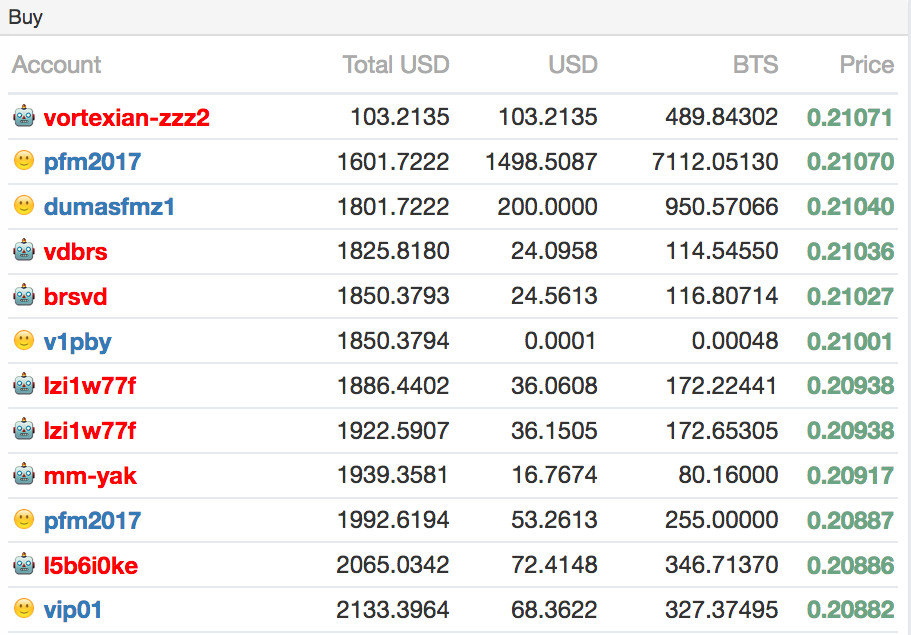Click the Account column header
This screenshot has width=911, height=635.
56,64
